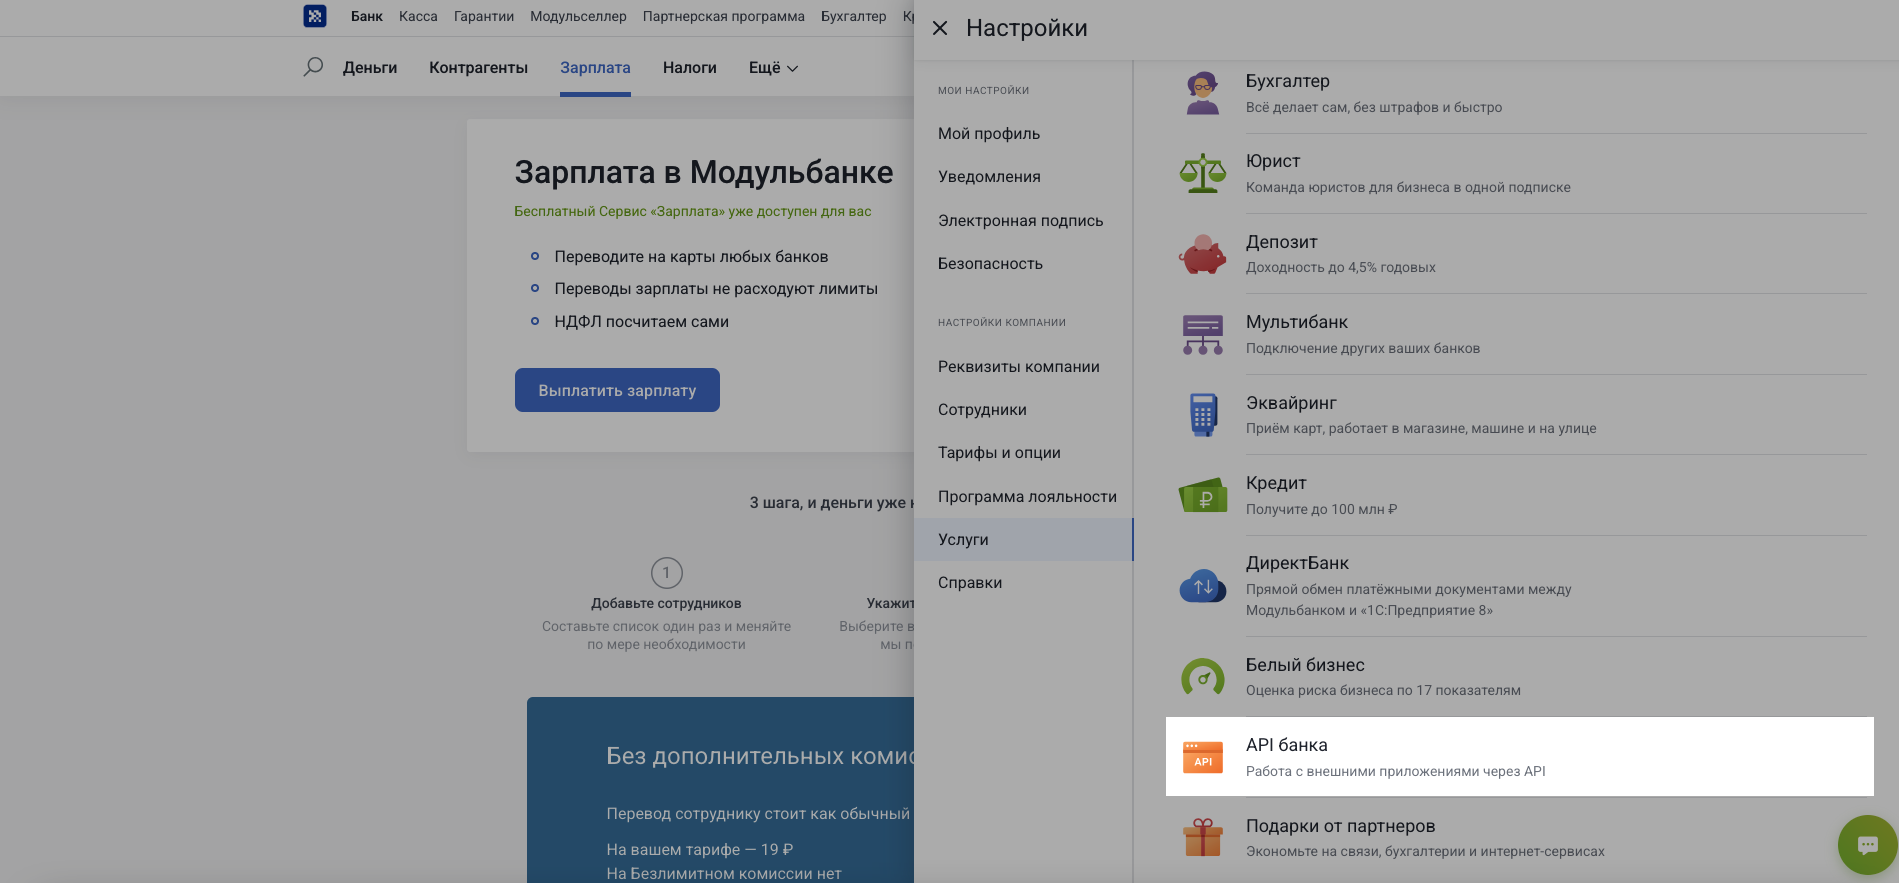The height and width of the screenshot is (883, 1899).
Task: Open Партнерская программа in the top bar
Action: (x=724, y=16)
